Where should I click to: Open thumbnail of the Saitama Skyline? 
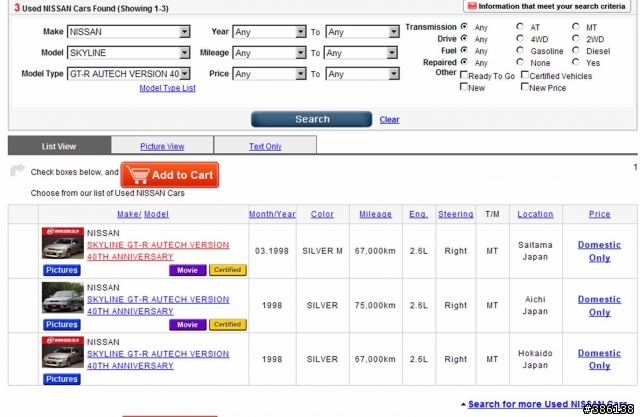click(63, 243)
